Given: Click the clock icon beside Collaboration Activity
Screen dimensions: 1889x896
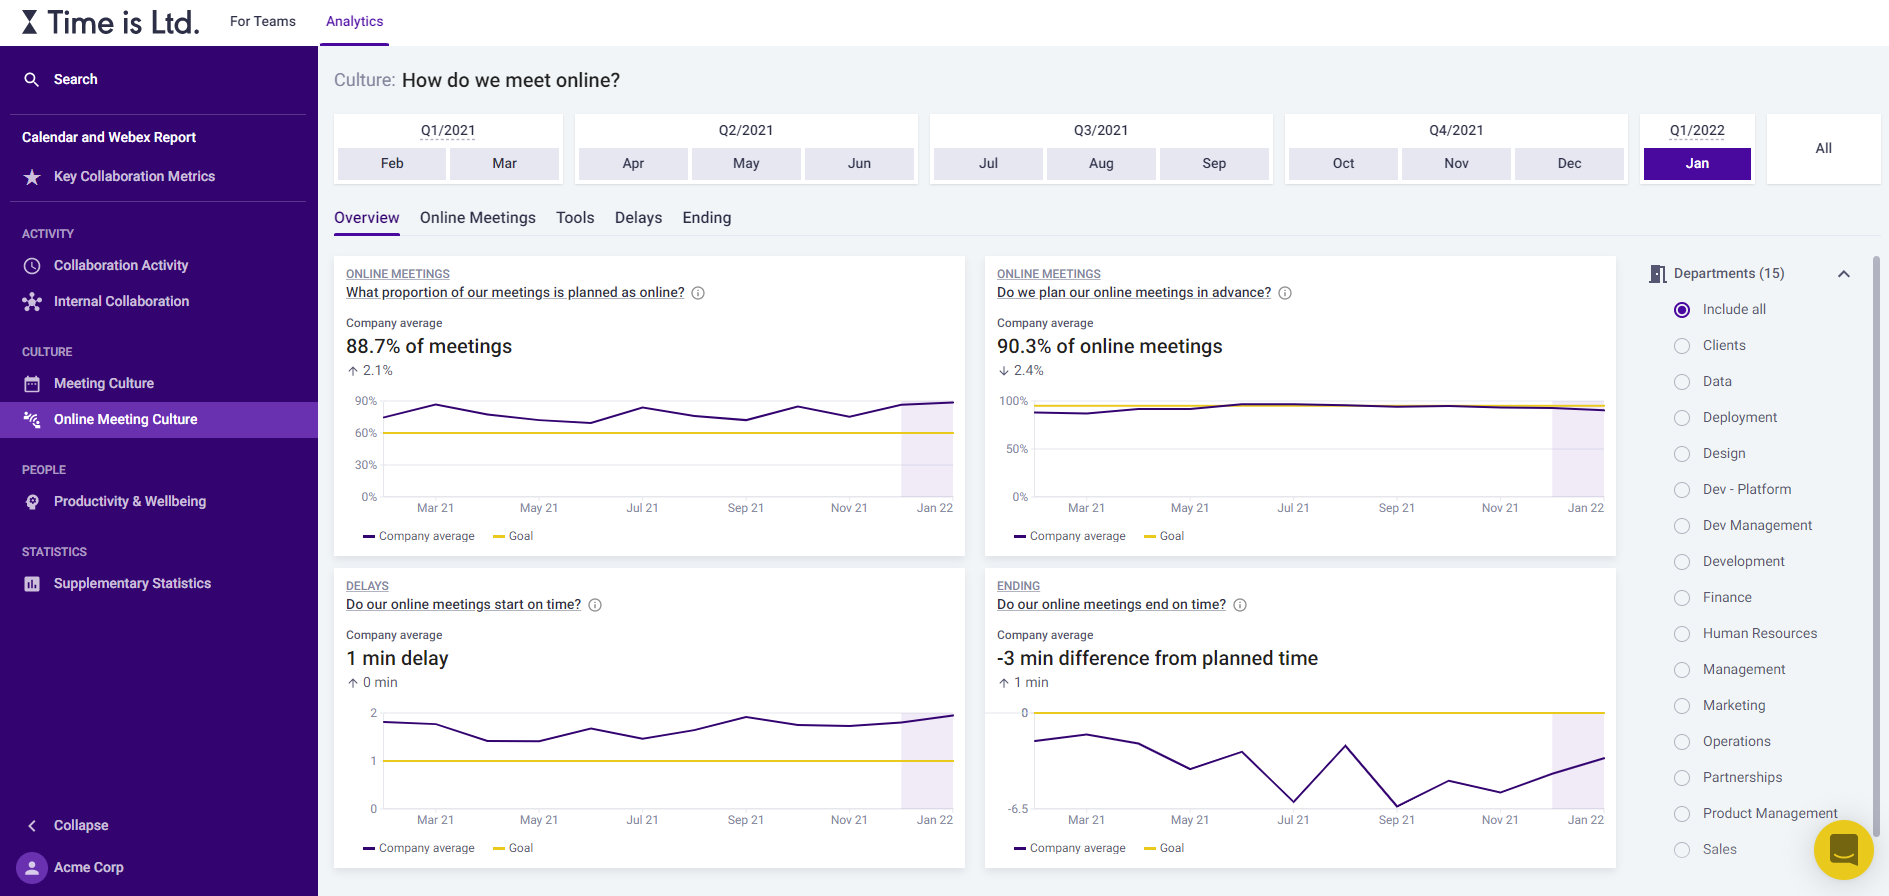Looking at the screenshot, I should (x=32, y=266).
